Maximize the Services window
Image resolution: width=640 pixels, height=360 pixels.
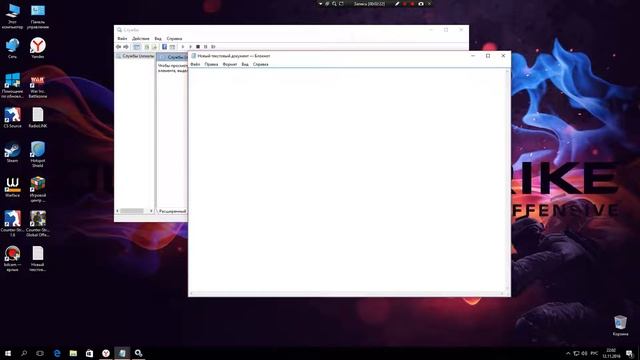click(x=446, y=30)
